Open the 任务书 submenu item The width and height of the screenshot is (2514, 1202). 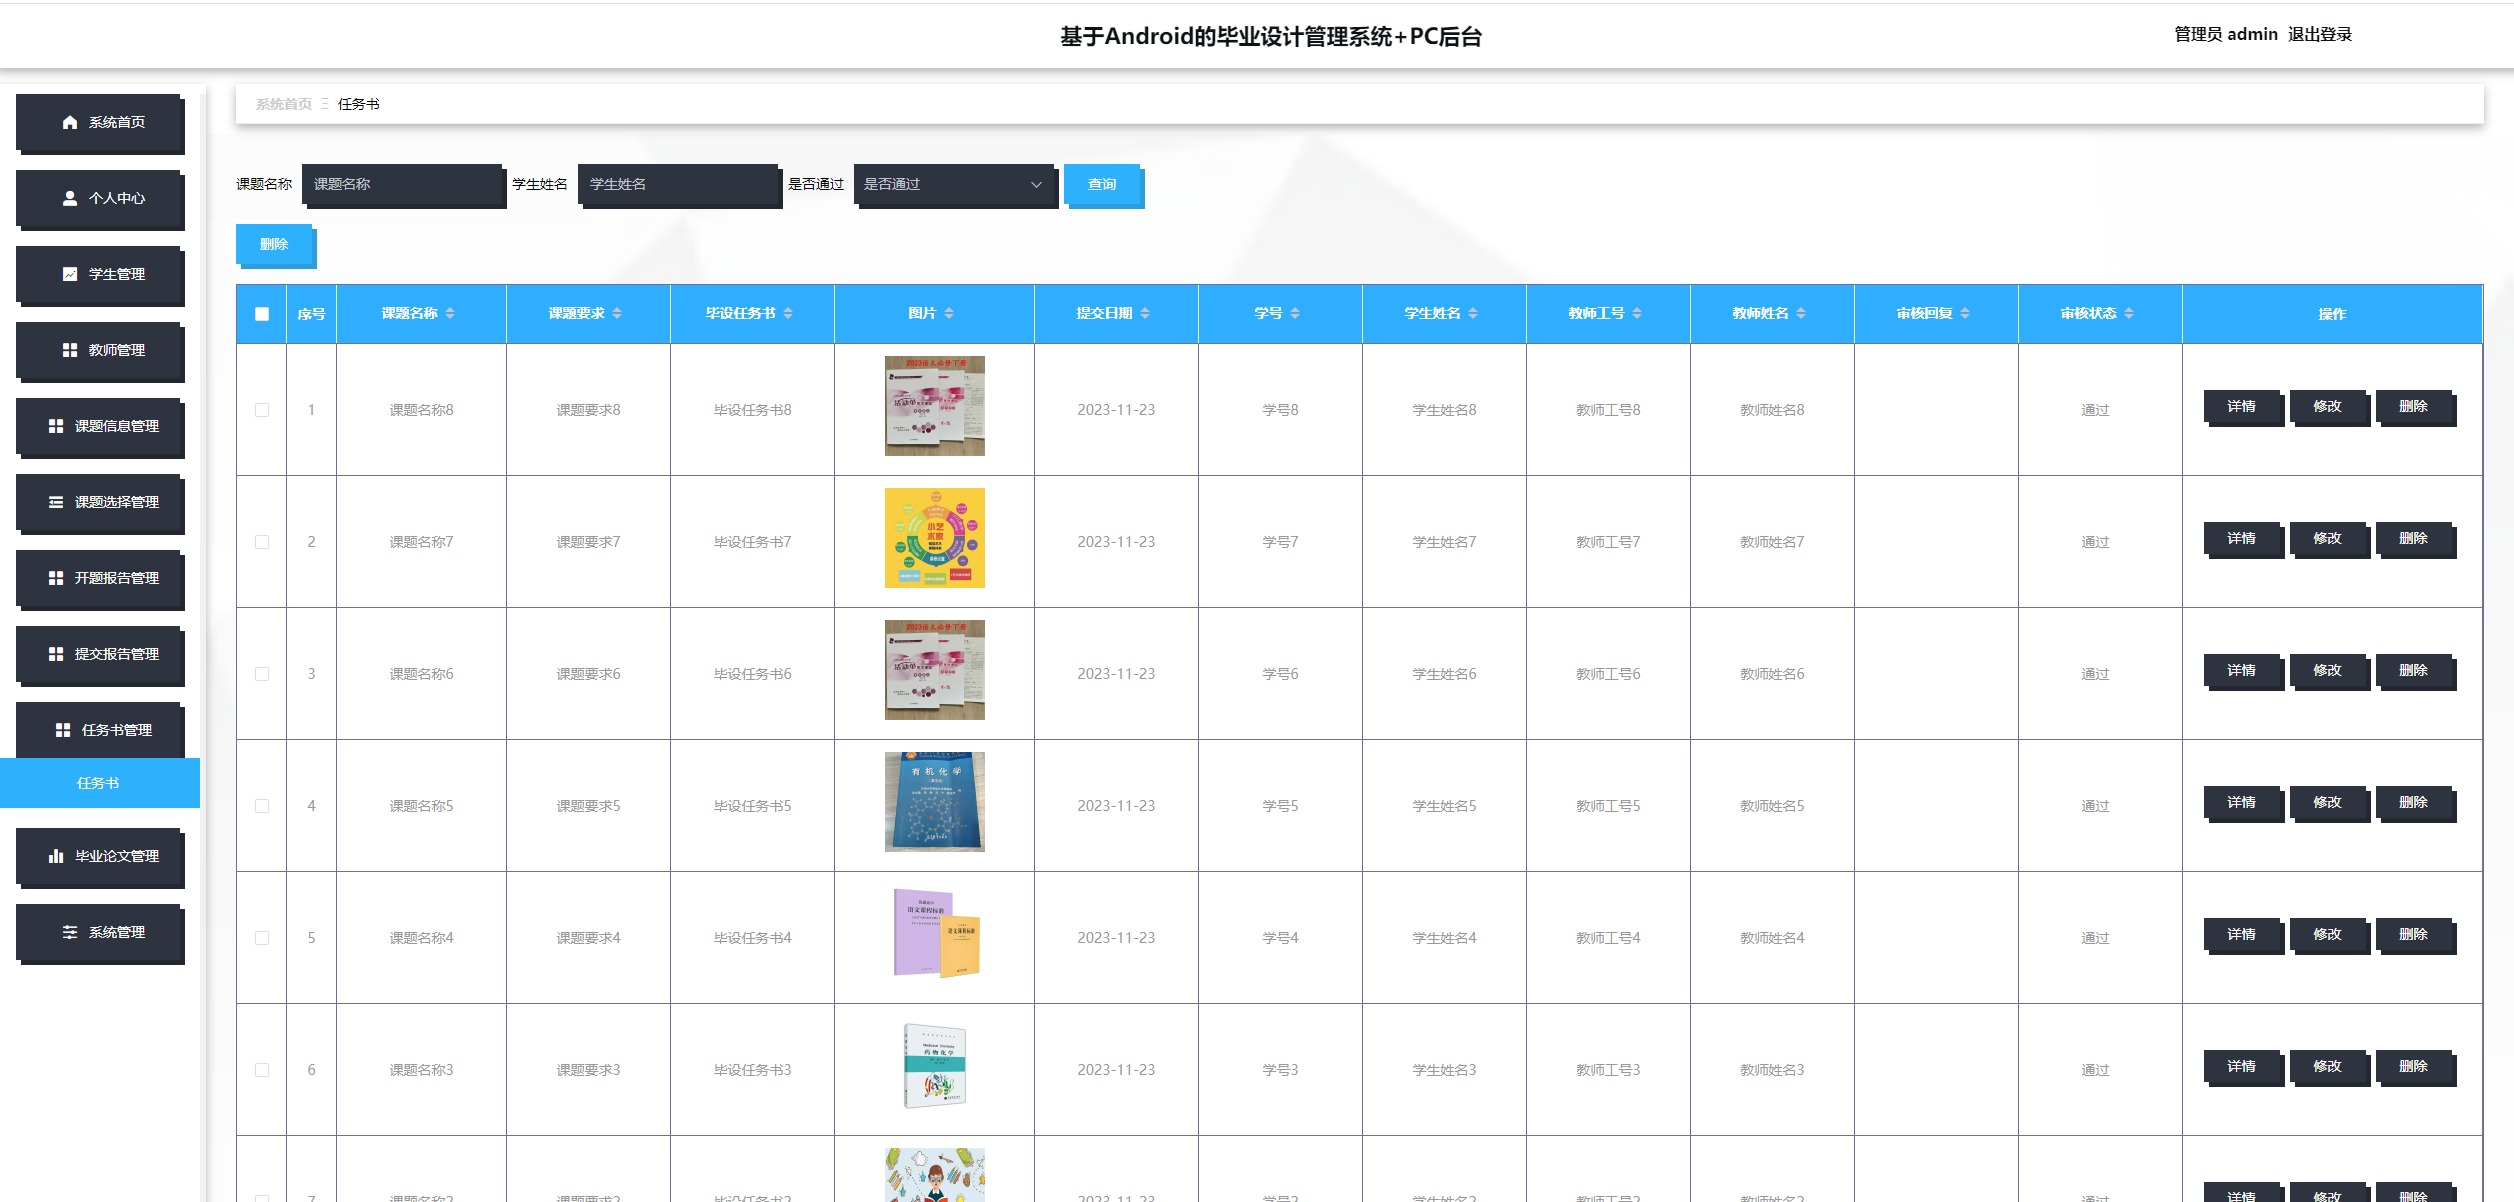tap(99, 783)
